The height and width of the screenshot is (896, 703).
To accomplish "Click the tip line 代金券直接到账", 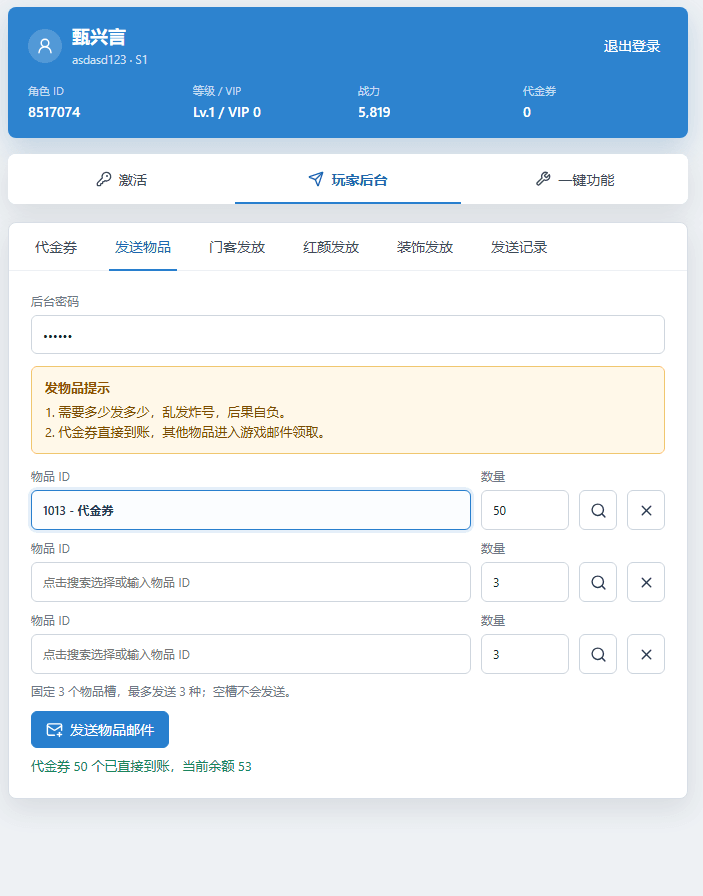I will tap(186, 433).
